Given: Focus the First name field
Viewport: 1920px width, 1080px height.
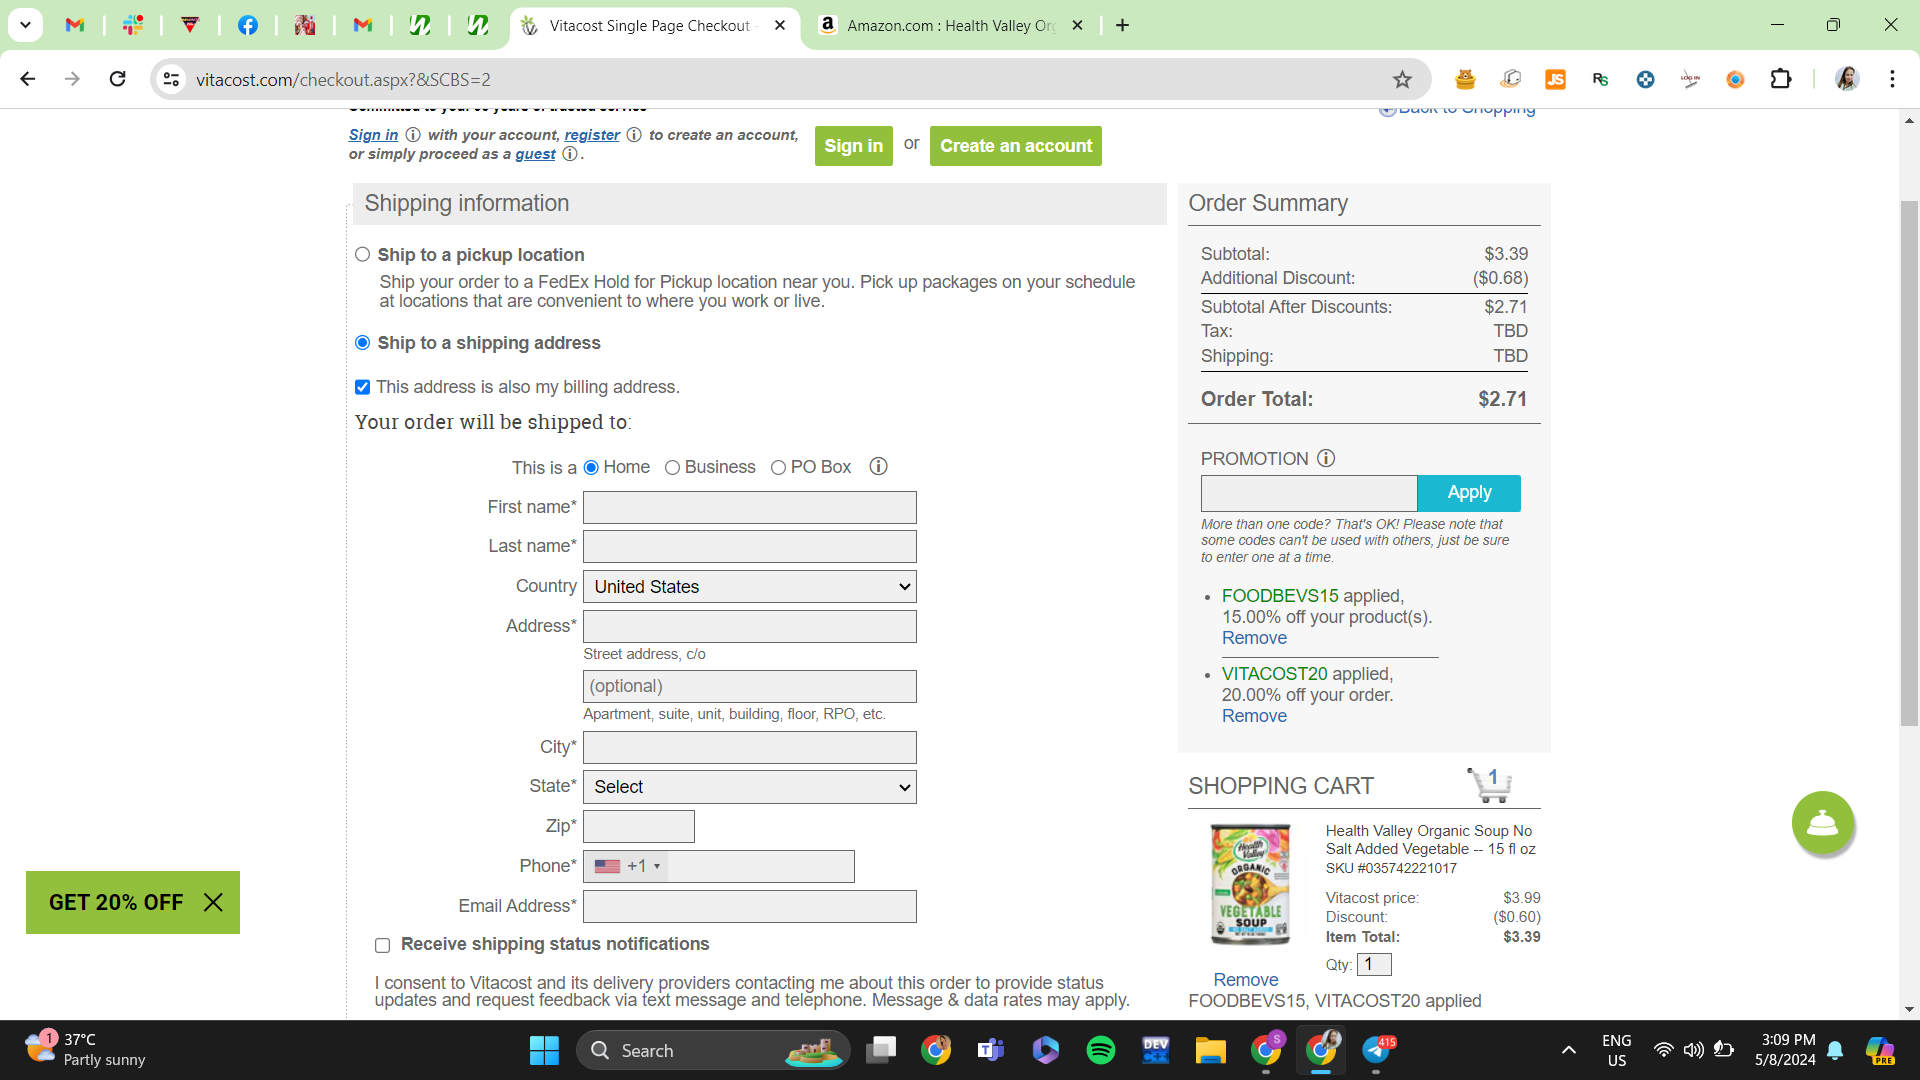Looking at the screenshot, I should pos(750,507).
